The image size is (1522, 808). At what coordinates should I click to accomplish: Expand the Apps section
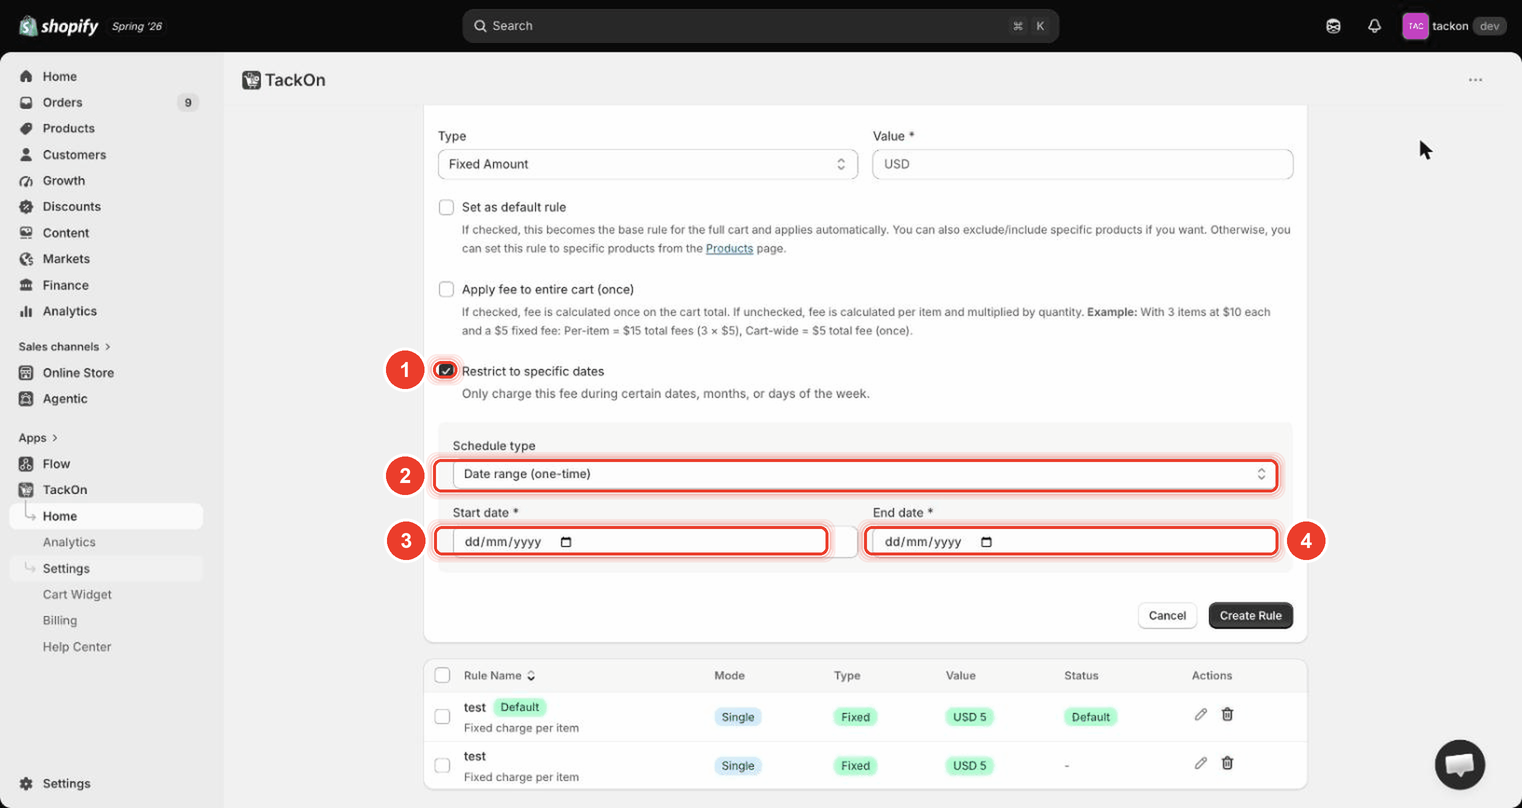point(38,438)
